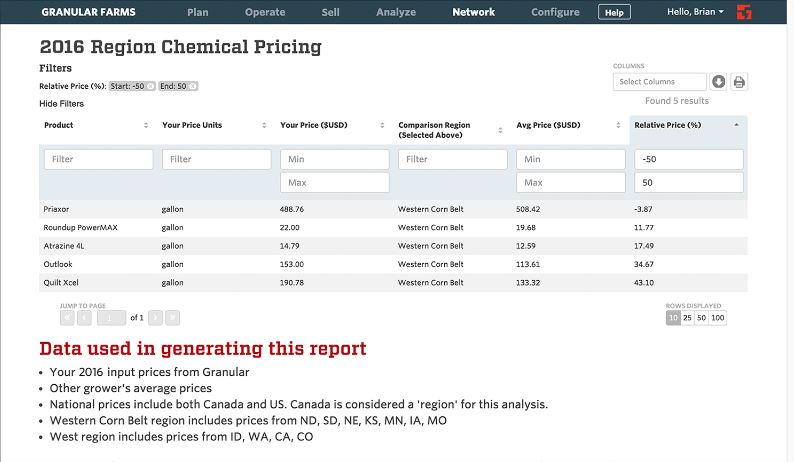The width and height of the screenshot is (794, 462).
Task: Show 25 rows per page
Action: click(x=688, y=318)
